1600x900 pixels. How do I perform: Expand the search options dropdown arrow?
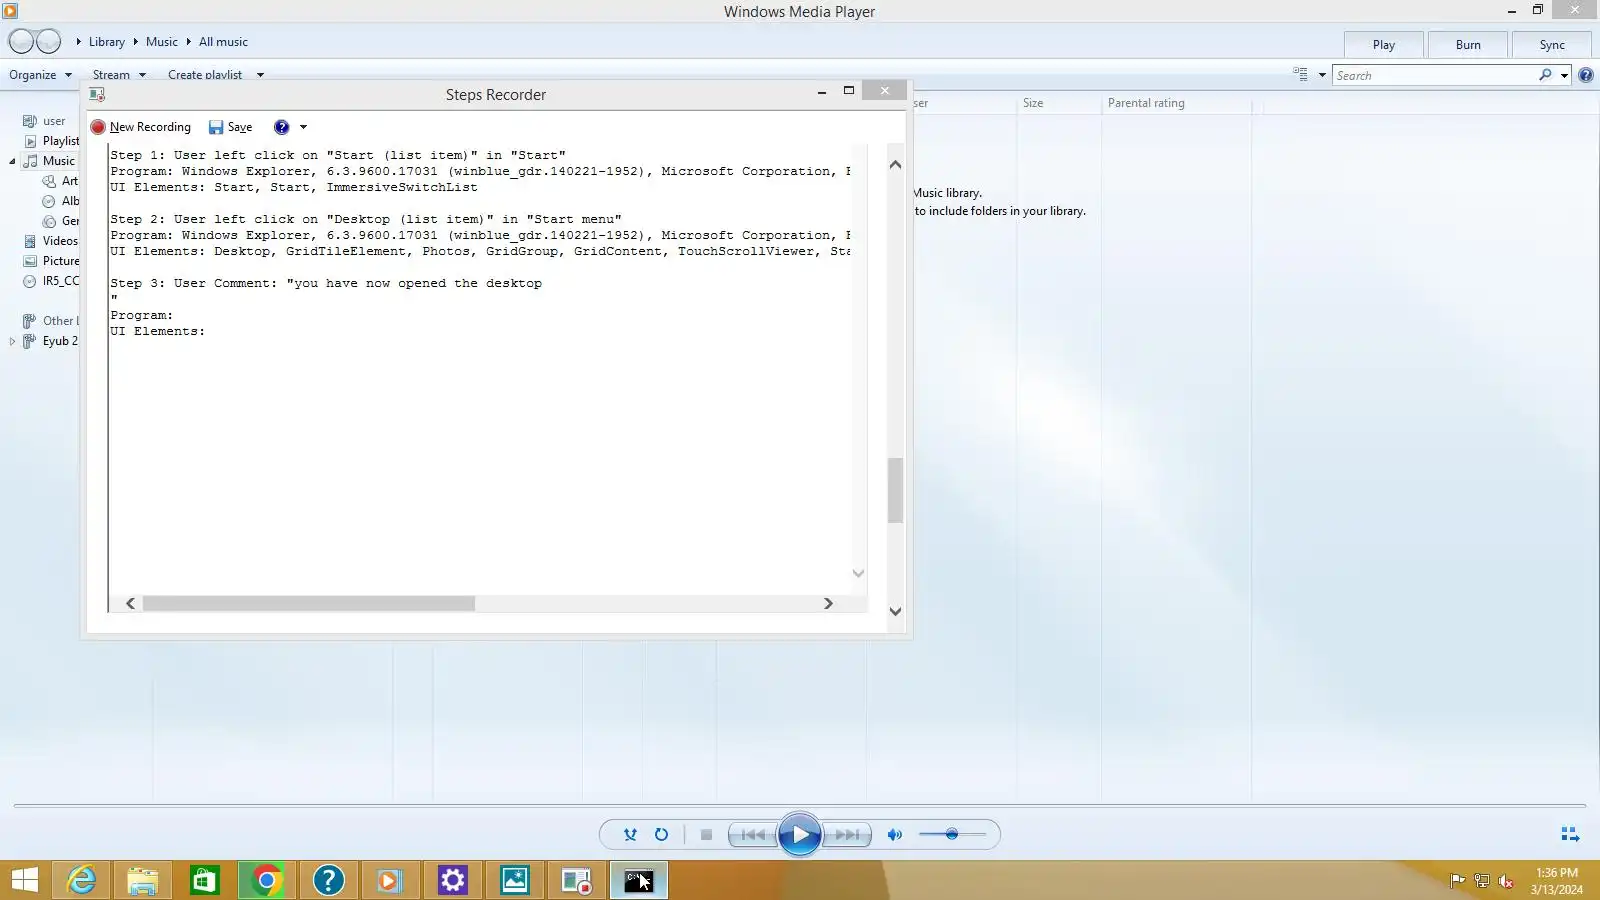tap(1565, 75)
